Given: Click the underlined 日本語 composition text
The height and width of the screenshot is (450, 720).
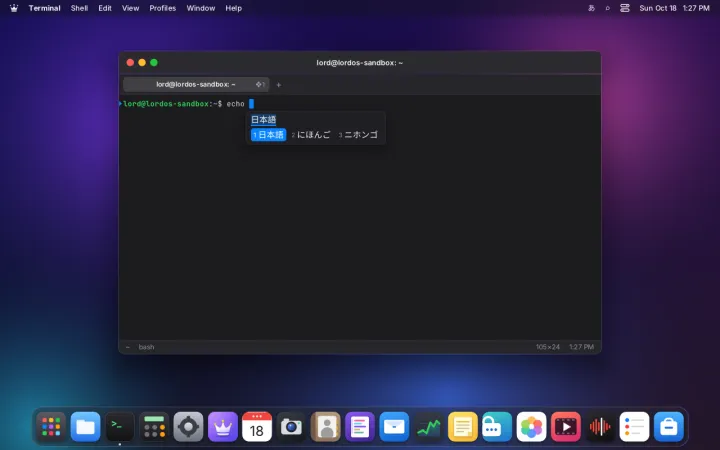Looking at the screenshot, I should [263, 119].
